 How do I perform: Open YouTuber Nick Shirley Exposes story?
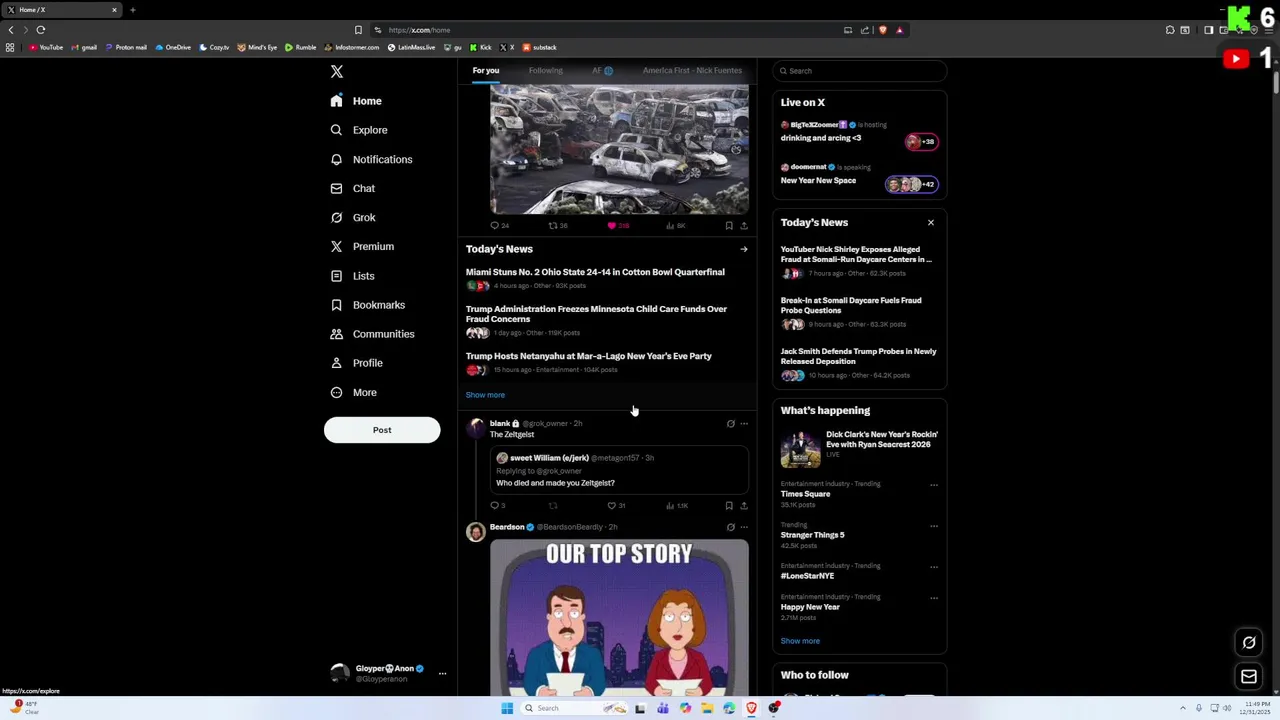(x=856, y=254)
